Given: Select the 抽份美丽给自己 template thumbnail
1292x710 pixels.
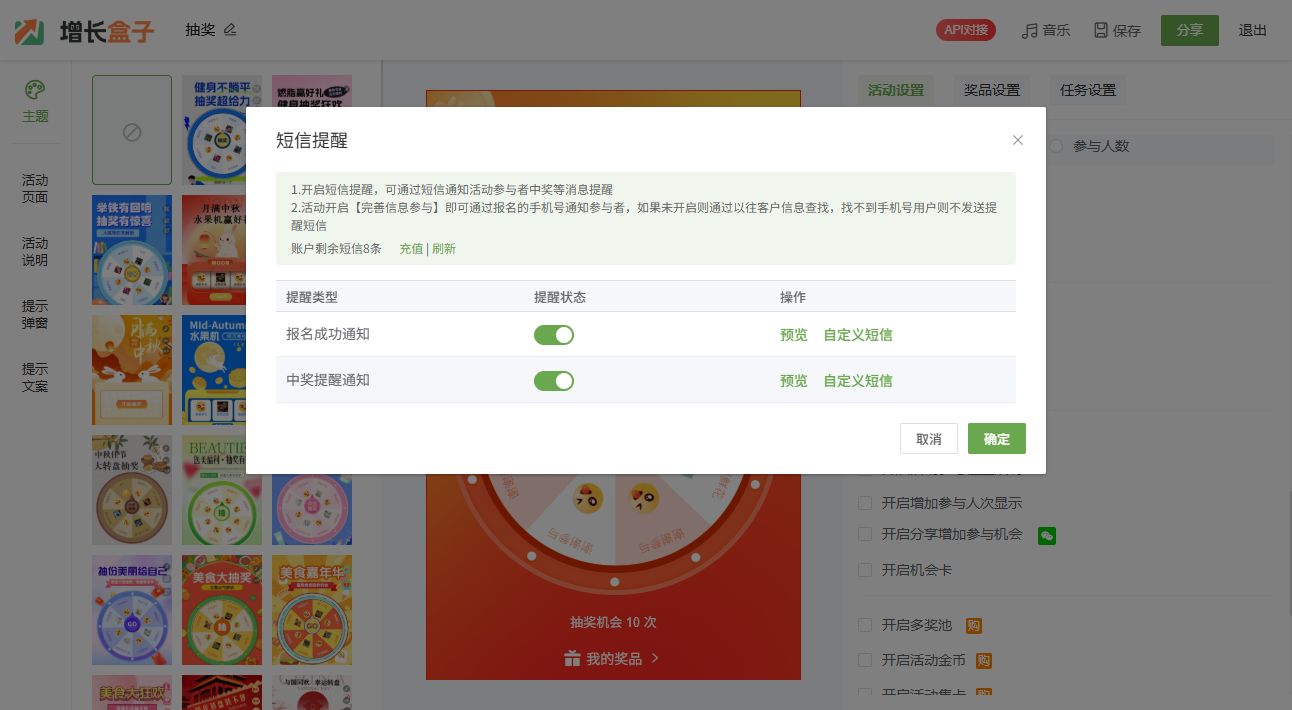Looking at the screenshot, I should [x=132, y=610].
